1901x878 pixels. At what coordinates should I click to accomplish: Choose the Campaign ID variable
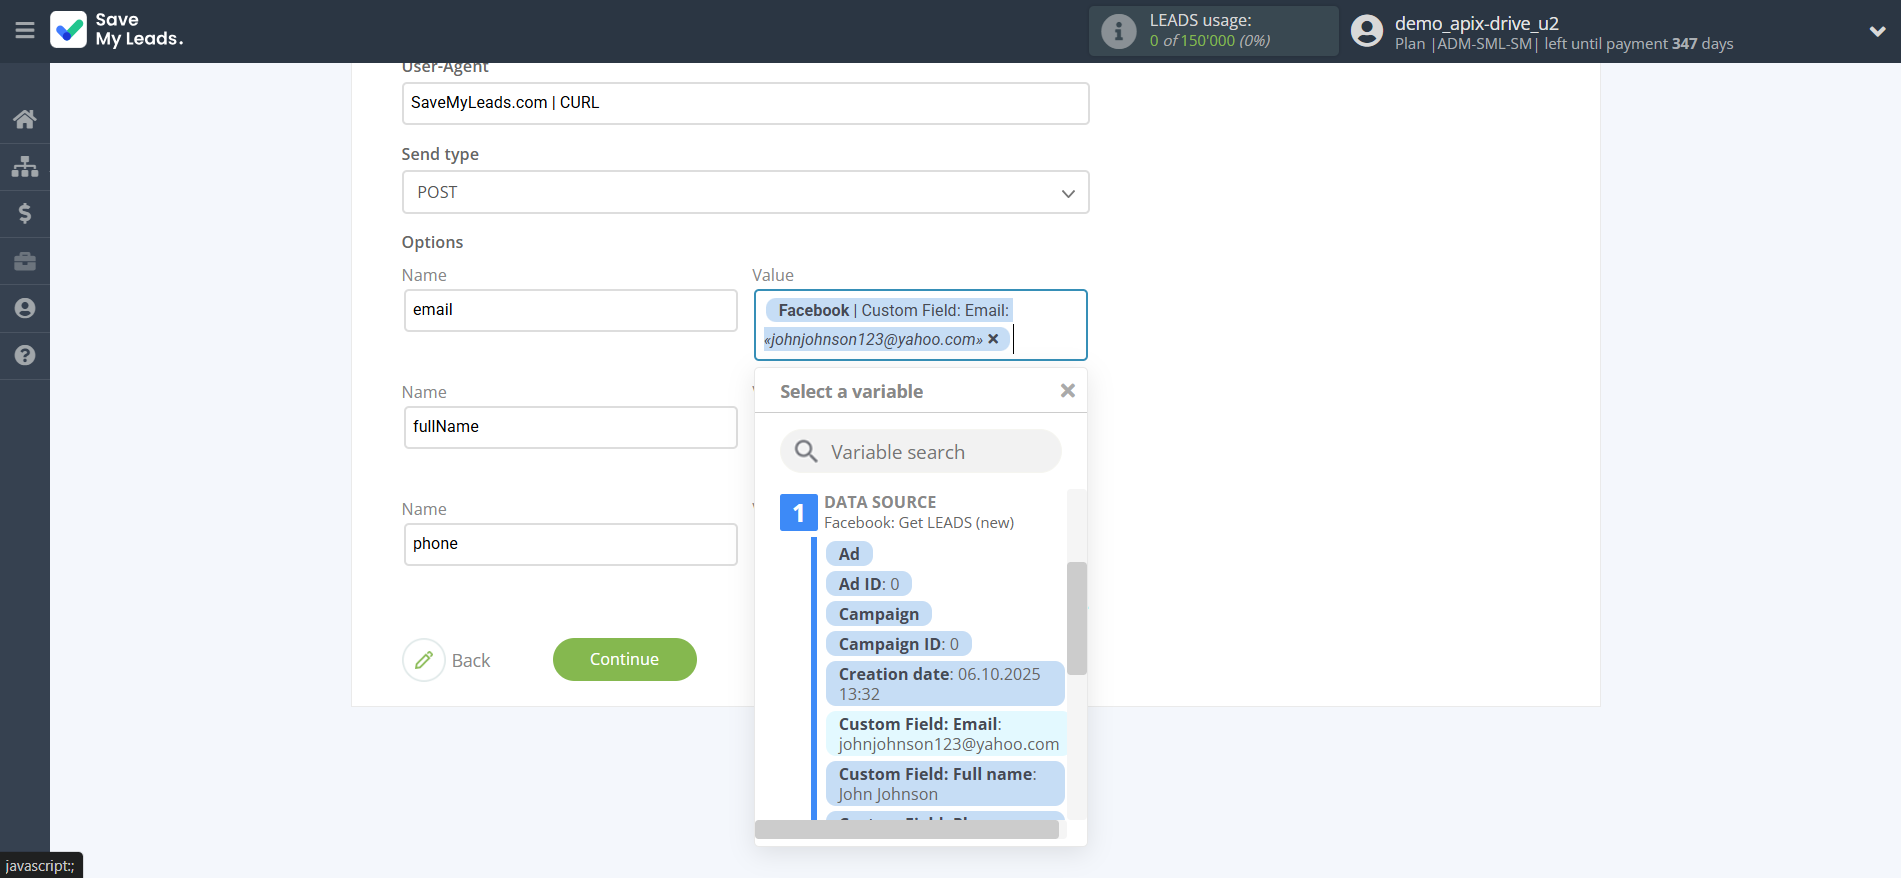tap(898, 644)
